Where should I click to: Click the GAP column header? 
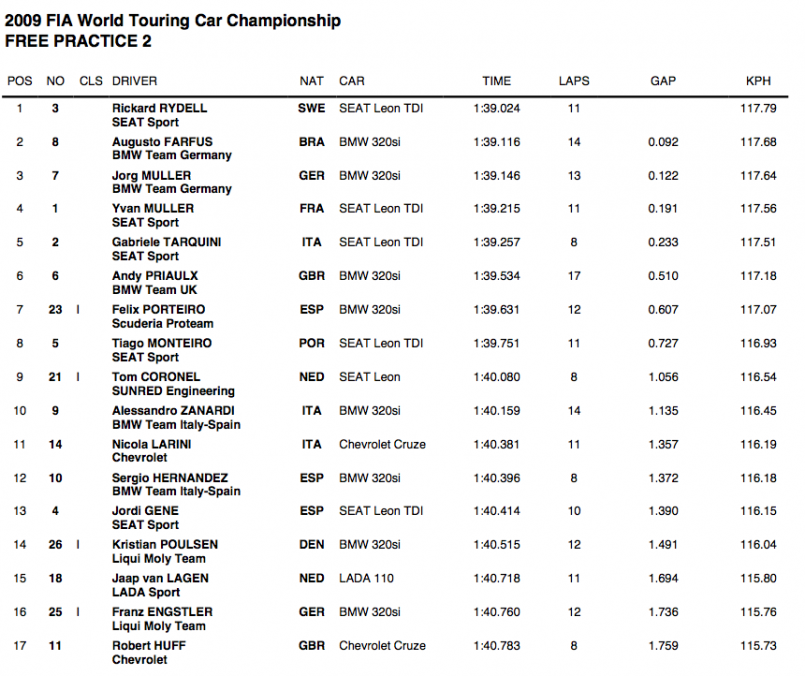[663, 81]
